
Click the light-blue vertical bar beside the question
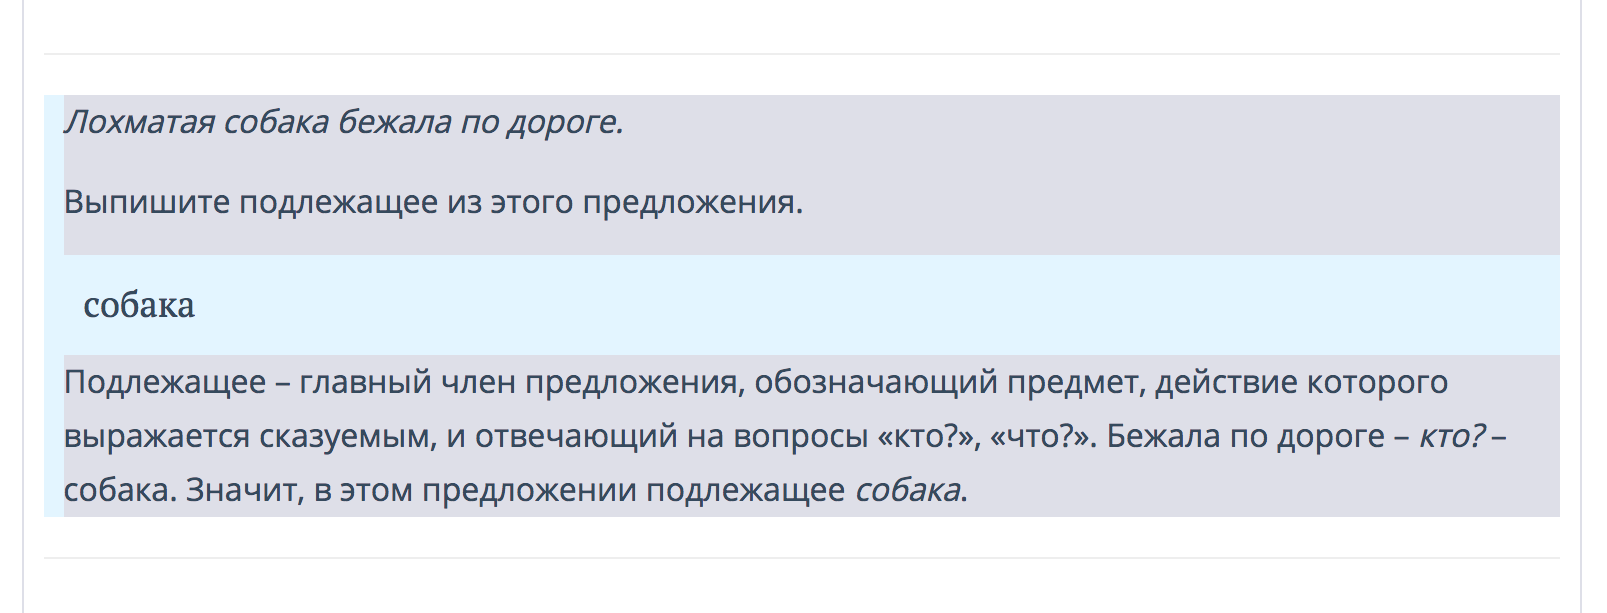point(54,306)
